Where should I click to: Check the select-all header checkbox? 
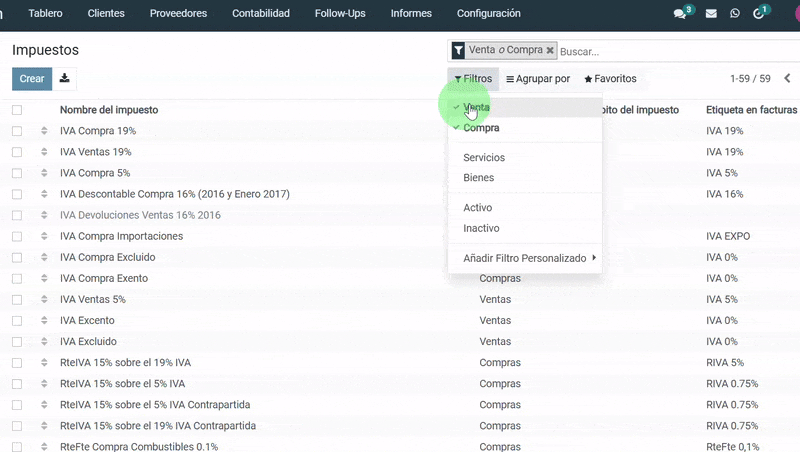[x=17, y=110]
